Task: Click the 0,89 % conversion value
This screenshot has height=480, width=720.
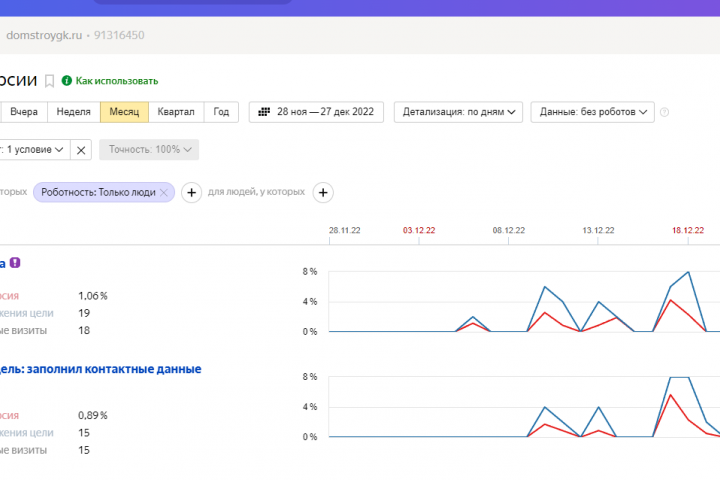Action: (93, 415)
